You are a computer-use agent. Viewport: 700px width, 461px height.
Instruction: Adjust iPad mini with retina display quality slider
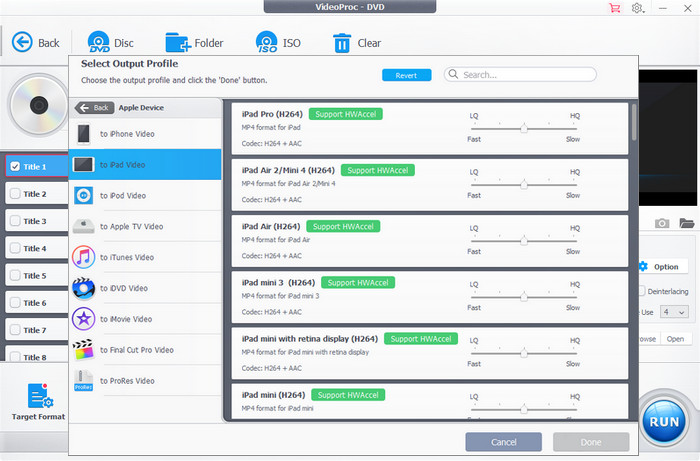[524, 353]
